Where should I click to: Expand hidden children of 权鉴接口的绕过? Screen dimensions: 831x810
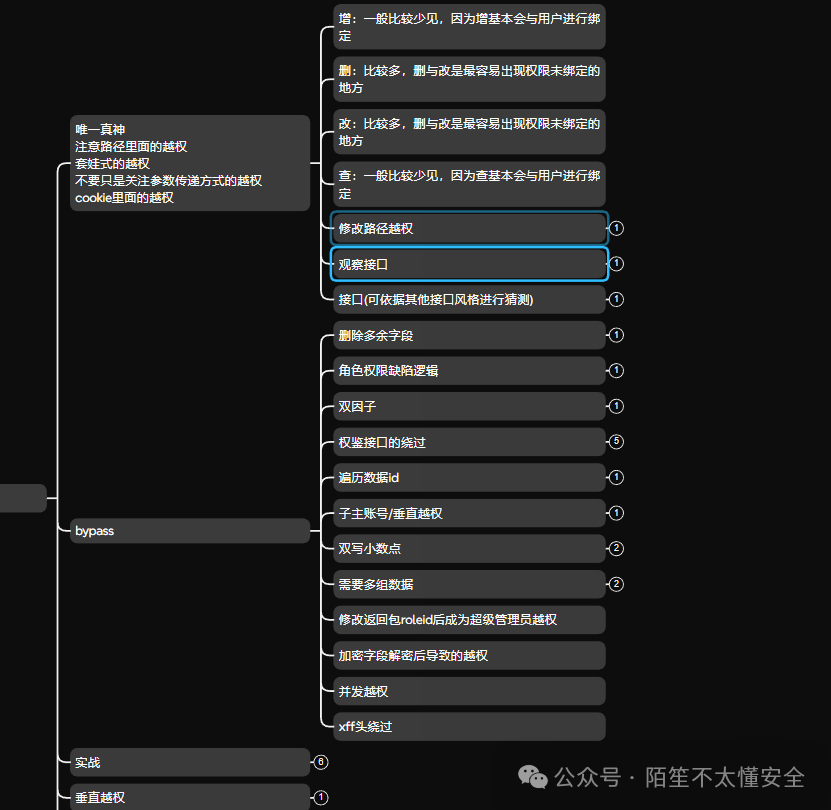click(x=615, y=442)
